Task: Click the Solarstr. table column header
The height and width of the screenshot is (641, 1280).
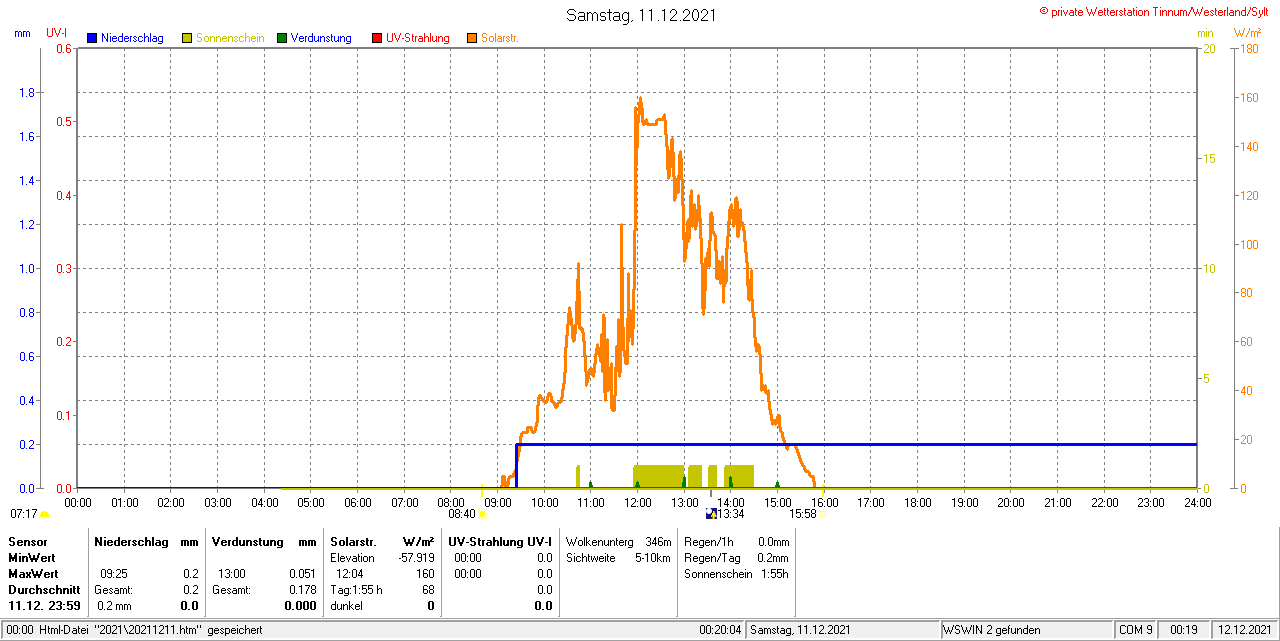Action: (x=352, y=541)
